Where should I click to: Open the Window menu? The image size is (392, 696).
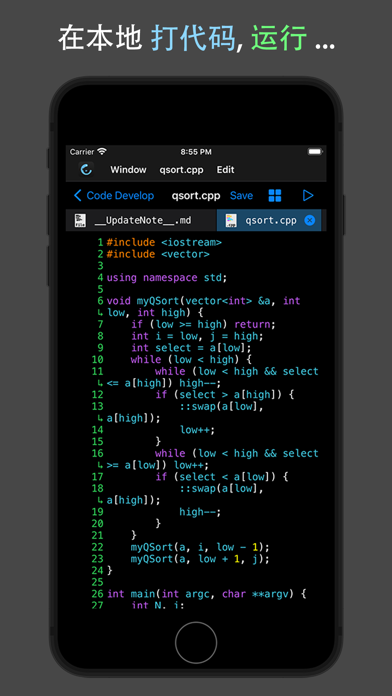(x=128, y=170)
